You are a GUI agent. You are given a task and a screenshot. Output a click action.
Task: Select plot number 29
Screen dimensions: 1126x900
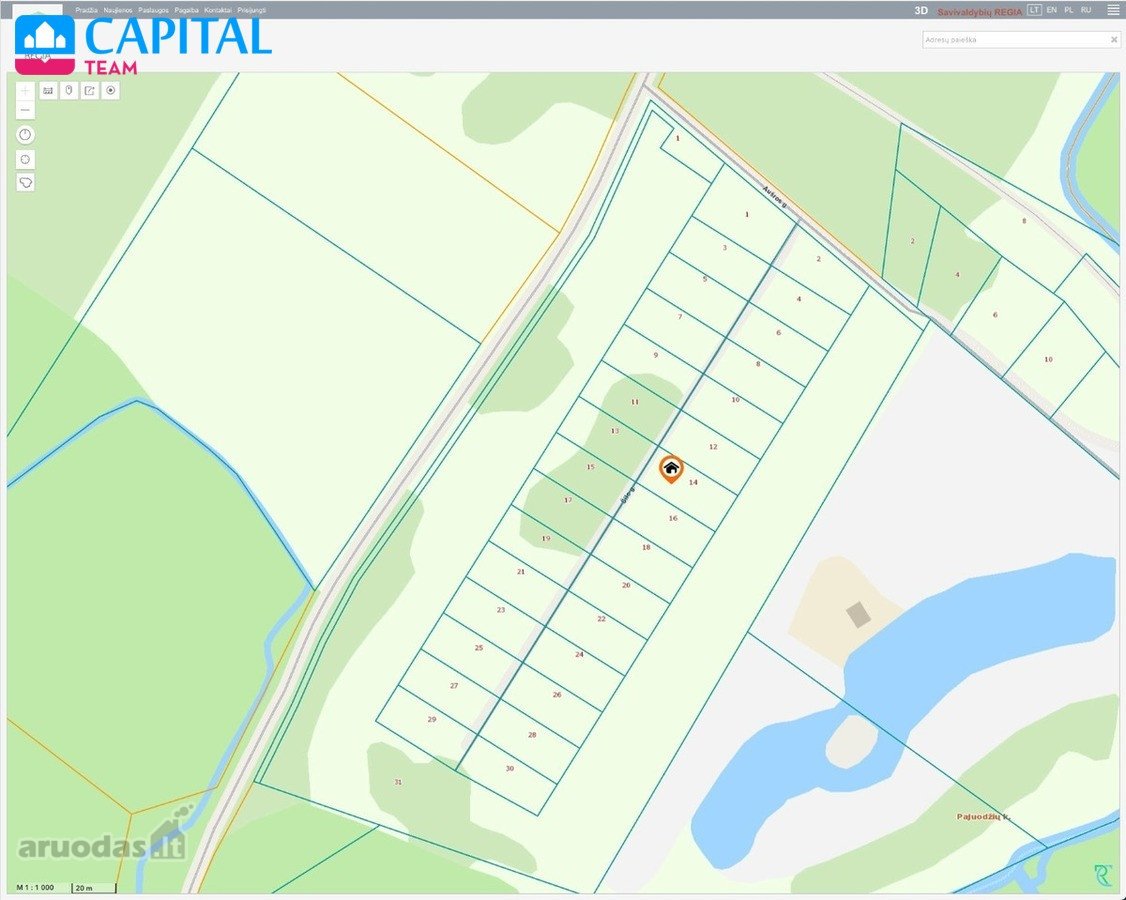(x=432, y=720)
